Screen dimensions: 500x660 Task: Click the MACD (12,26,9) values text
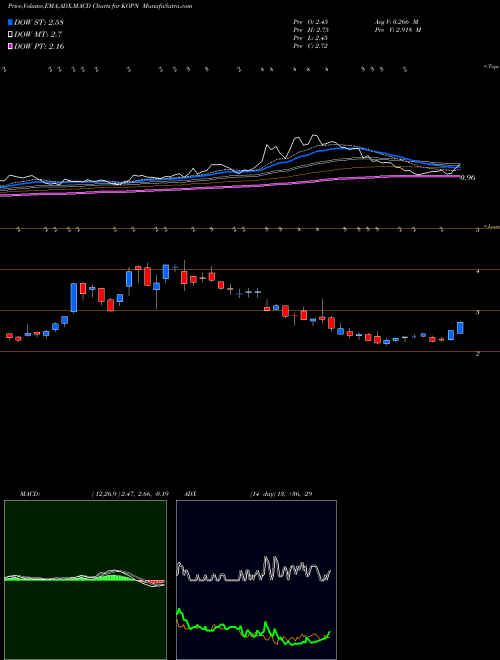(130, 494)
